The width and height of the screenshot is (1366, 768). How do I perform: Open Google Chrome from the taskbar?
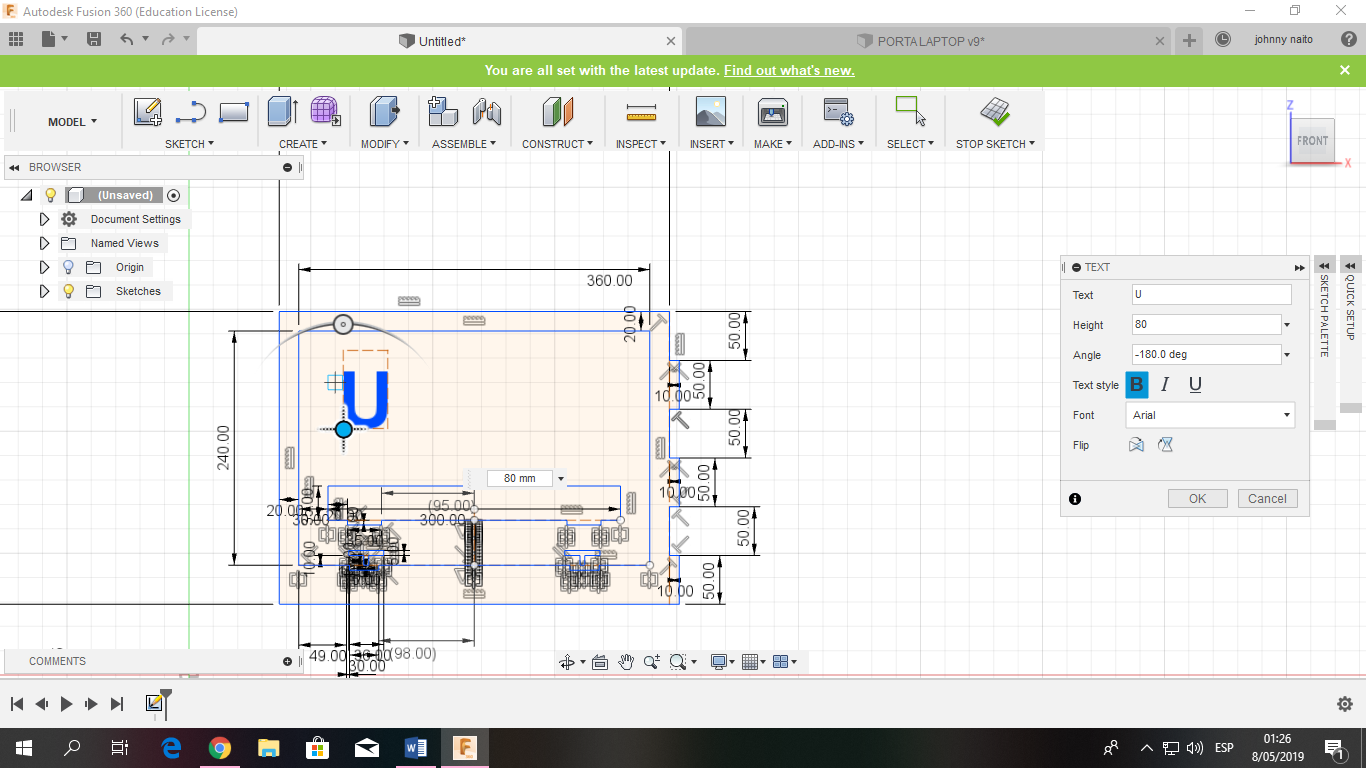click(220, 748)
